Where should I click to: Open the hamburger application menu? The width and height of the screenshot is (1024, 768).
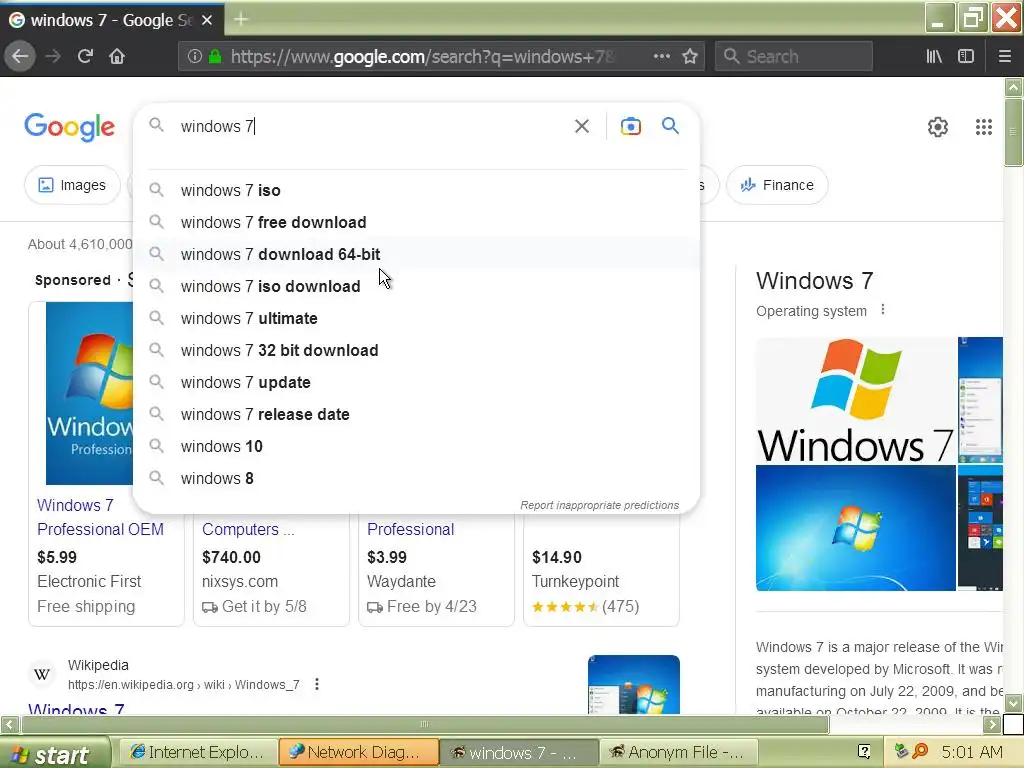tap(1005, 57)
